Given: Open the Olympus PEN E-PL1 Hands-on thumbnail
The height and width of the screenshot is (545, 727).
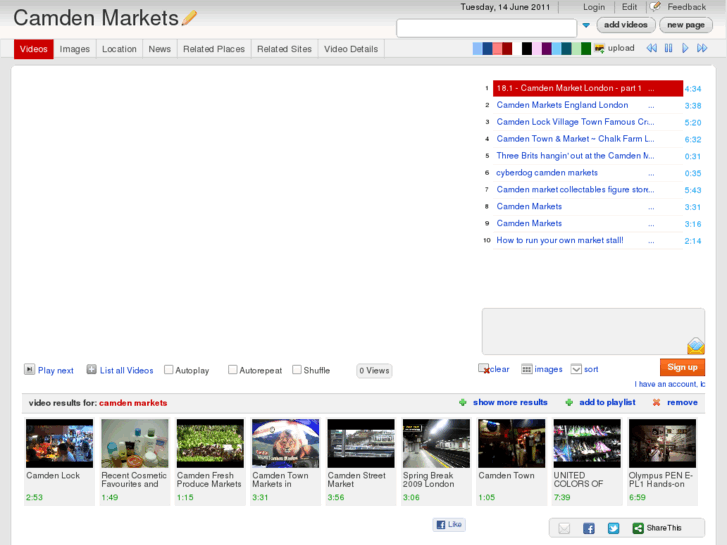Looking at the screenshot, I should point(662,443).
